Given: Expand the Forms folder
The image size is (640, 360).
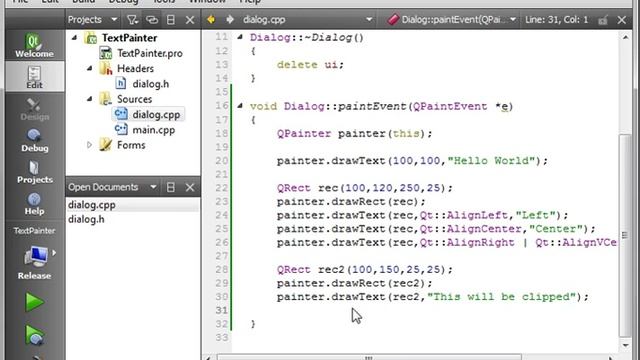Looking at the screenshot, I should [x=89, y=145].
